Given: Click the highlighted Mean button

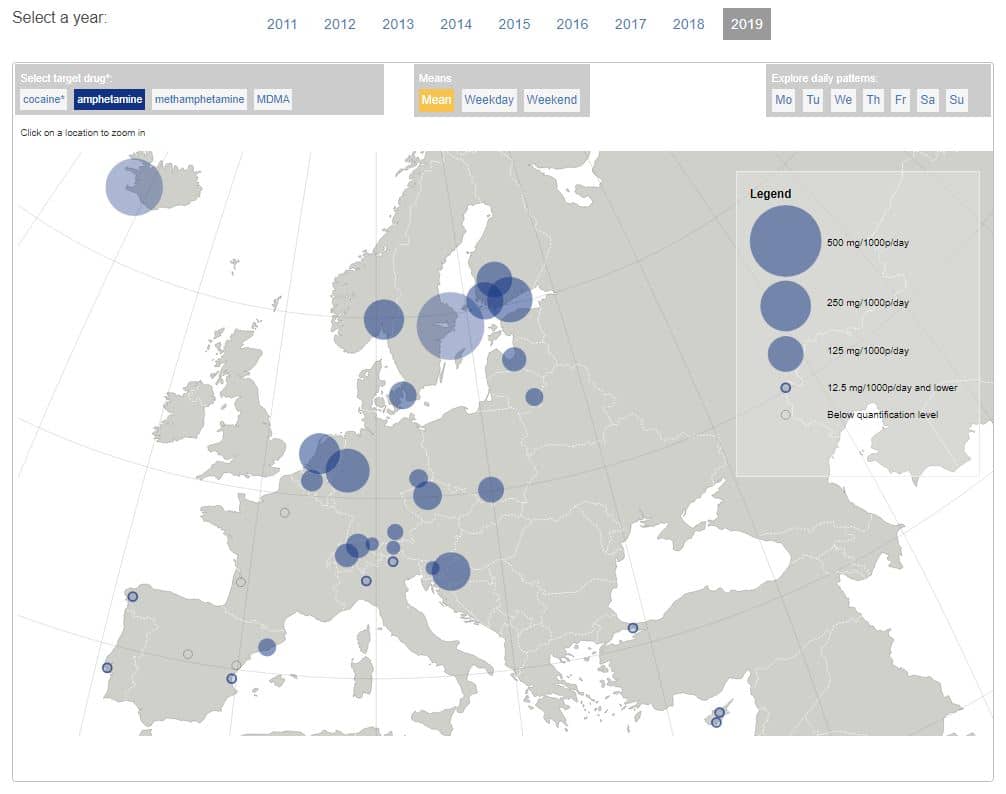Looking at the screenshot, I should pos(436,100).
